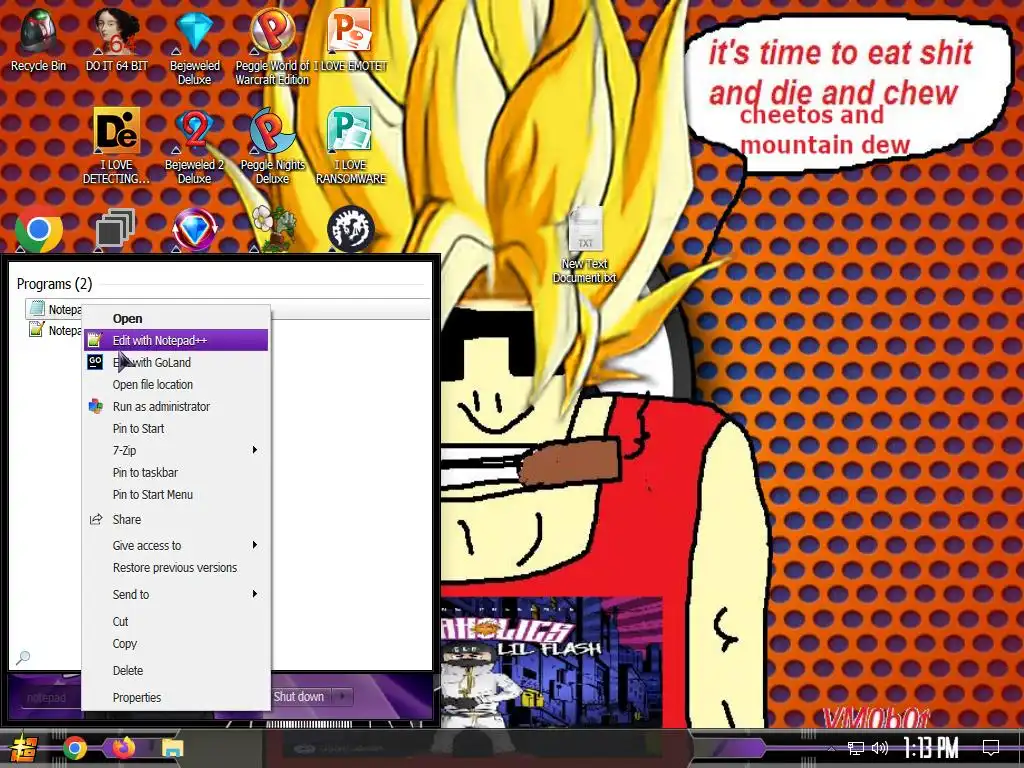Image resolution: width=1024 pixels, height=768 pixels.
Task: Launch Chrome from the taskbar
Action: [74, 748]
